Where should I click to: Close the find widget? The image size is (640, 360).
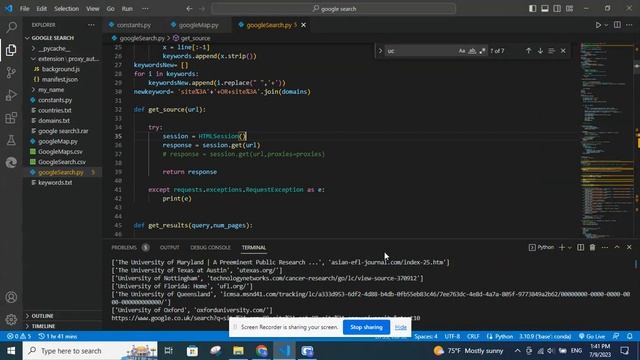(563, 51)
